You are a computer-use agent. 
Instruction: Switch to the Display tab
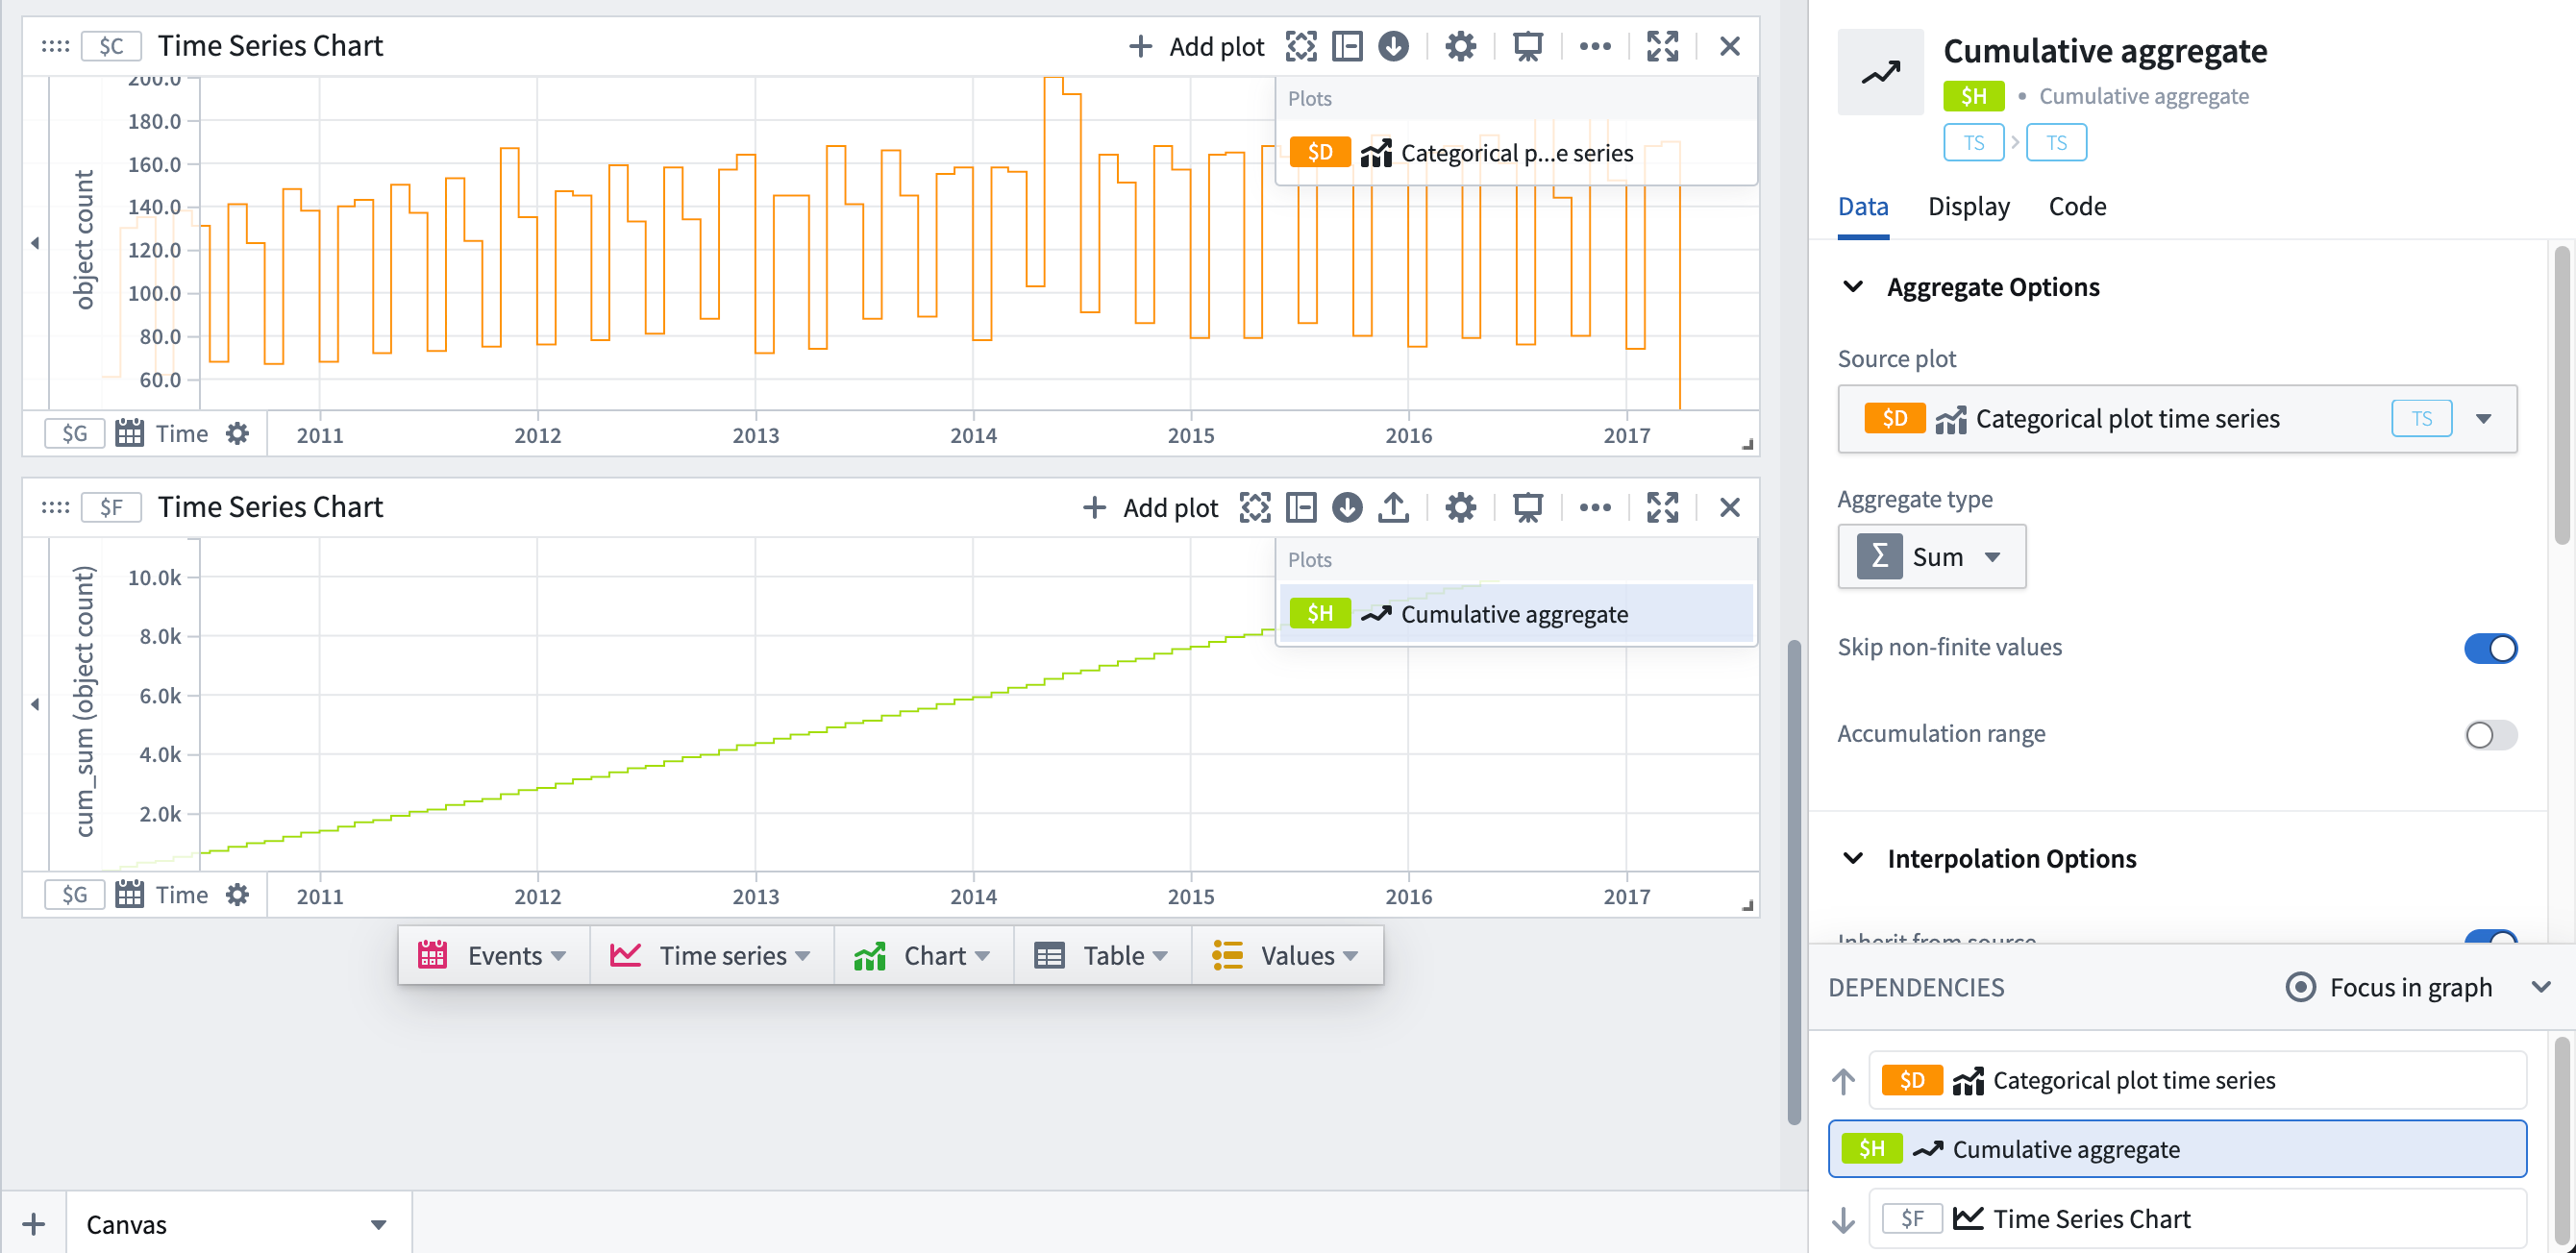point(1968,206)
